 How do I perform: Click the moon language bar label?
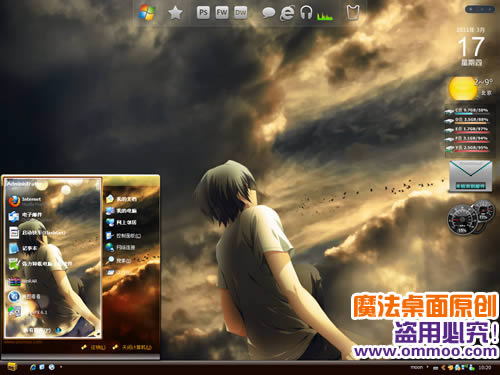click(417, 367)
